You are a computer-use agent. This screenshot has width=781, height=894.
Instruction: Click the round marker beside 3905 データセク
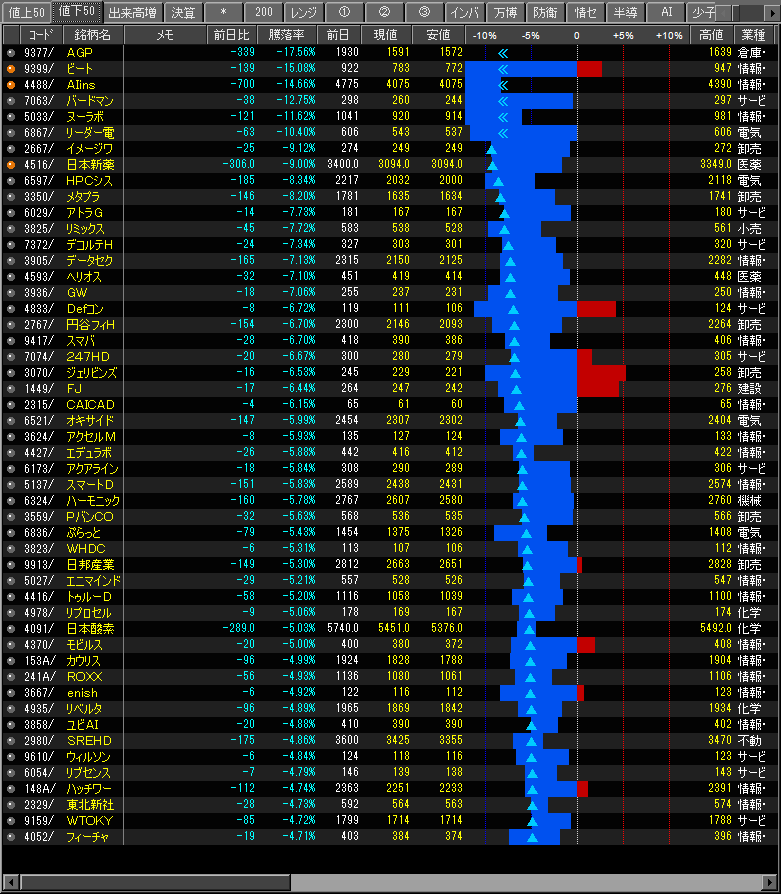point(11,261)
